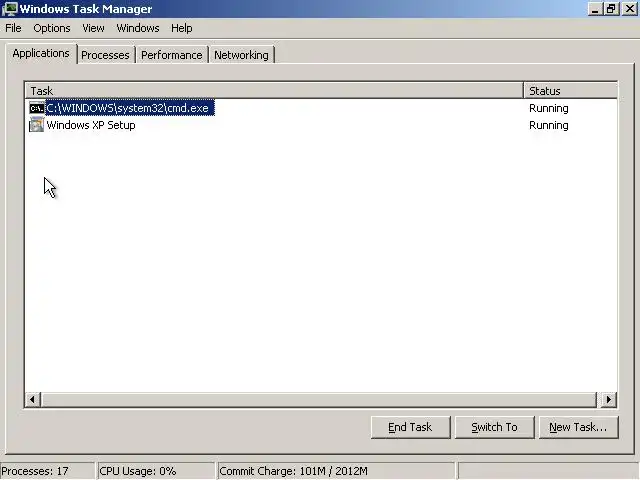Open the Help menu
Viewport: 640px width, 480px height.
click(x=182, y=28)
